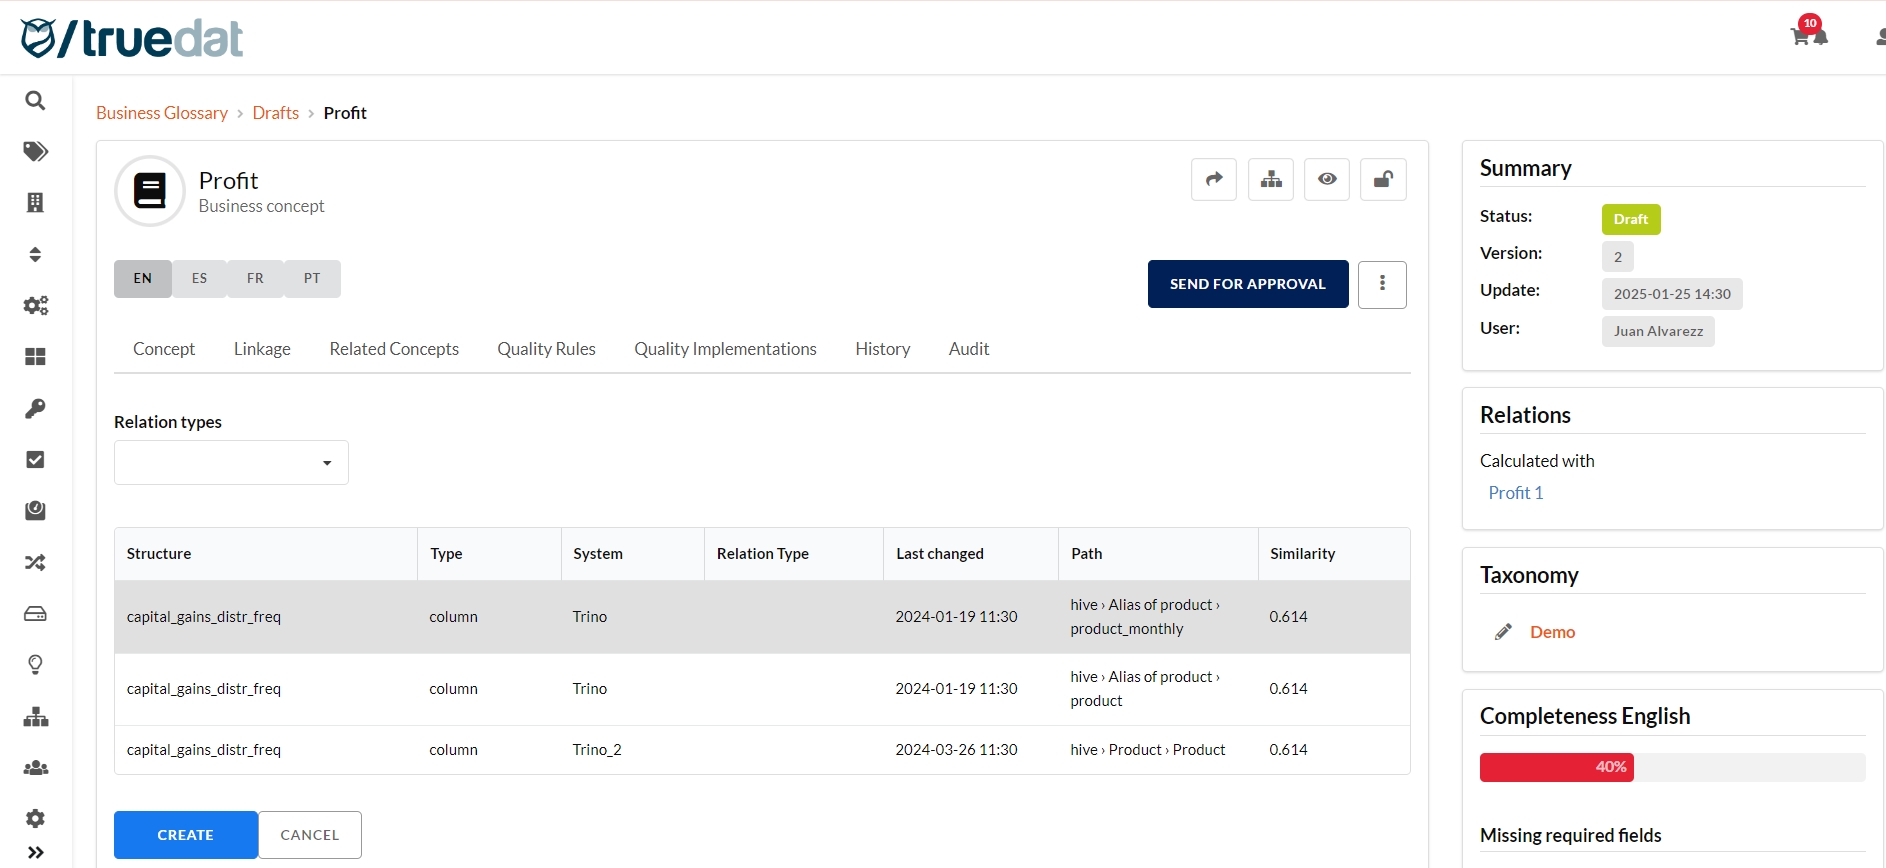
Task: Switch to the Quality Rules tab
Action: pos(546,349)
